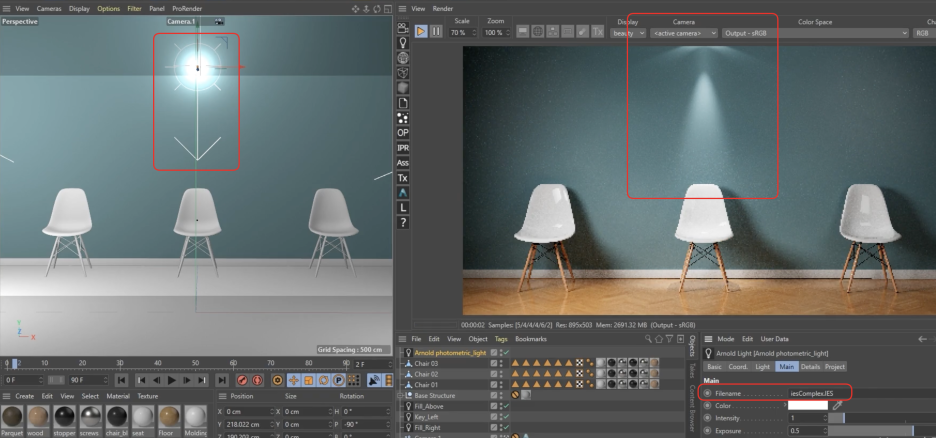The image size is (936, 438).
Task: Click the OP sidebar icon
Action: [403, 132]
